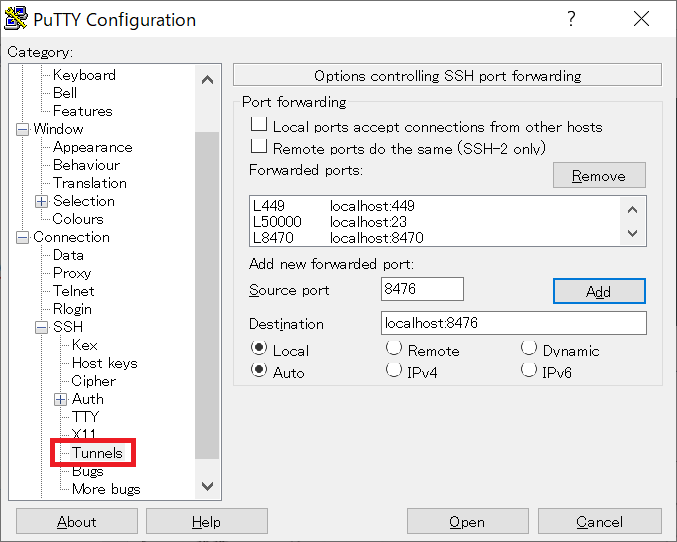Select the Dynamic radio button
The width and height of the screenshot is (677, 542).
529,348
